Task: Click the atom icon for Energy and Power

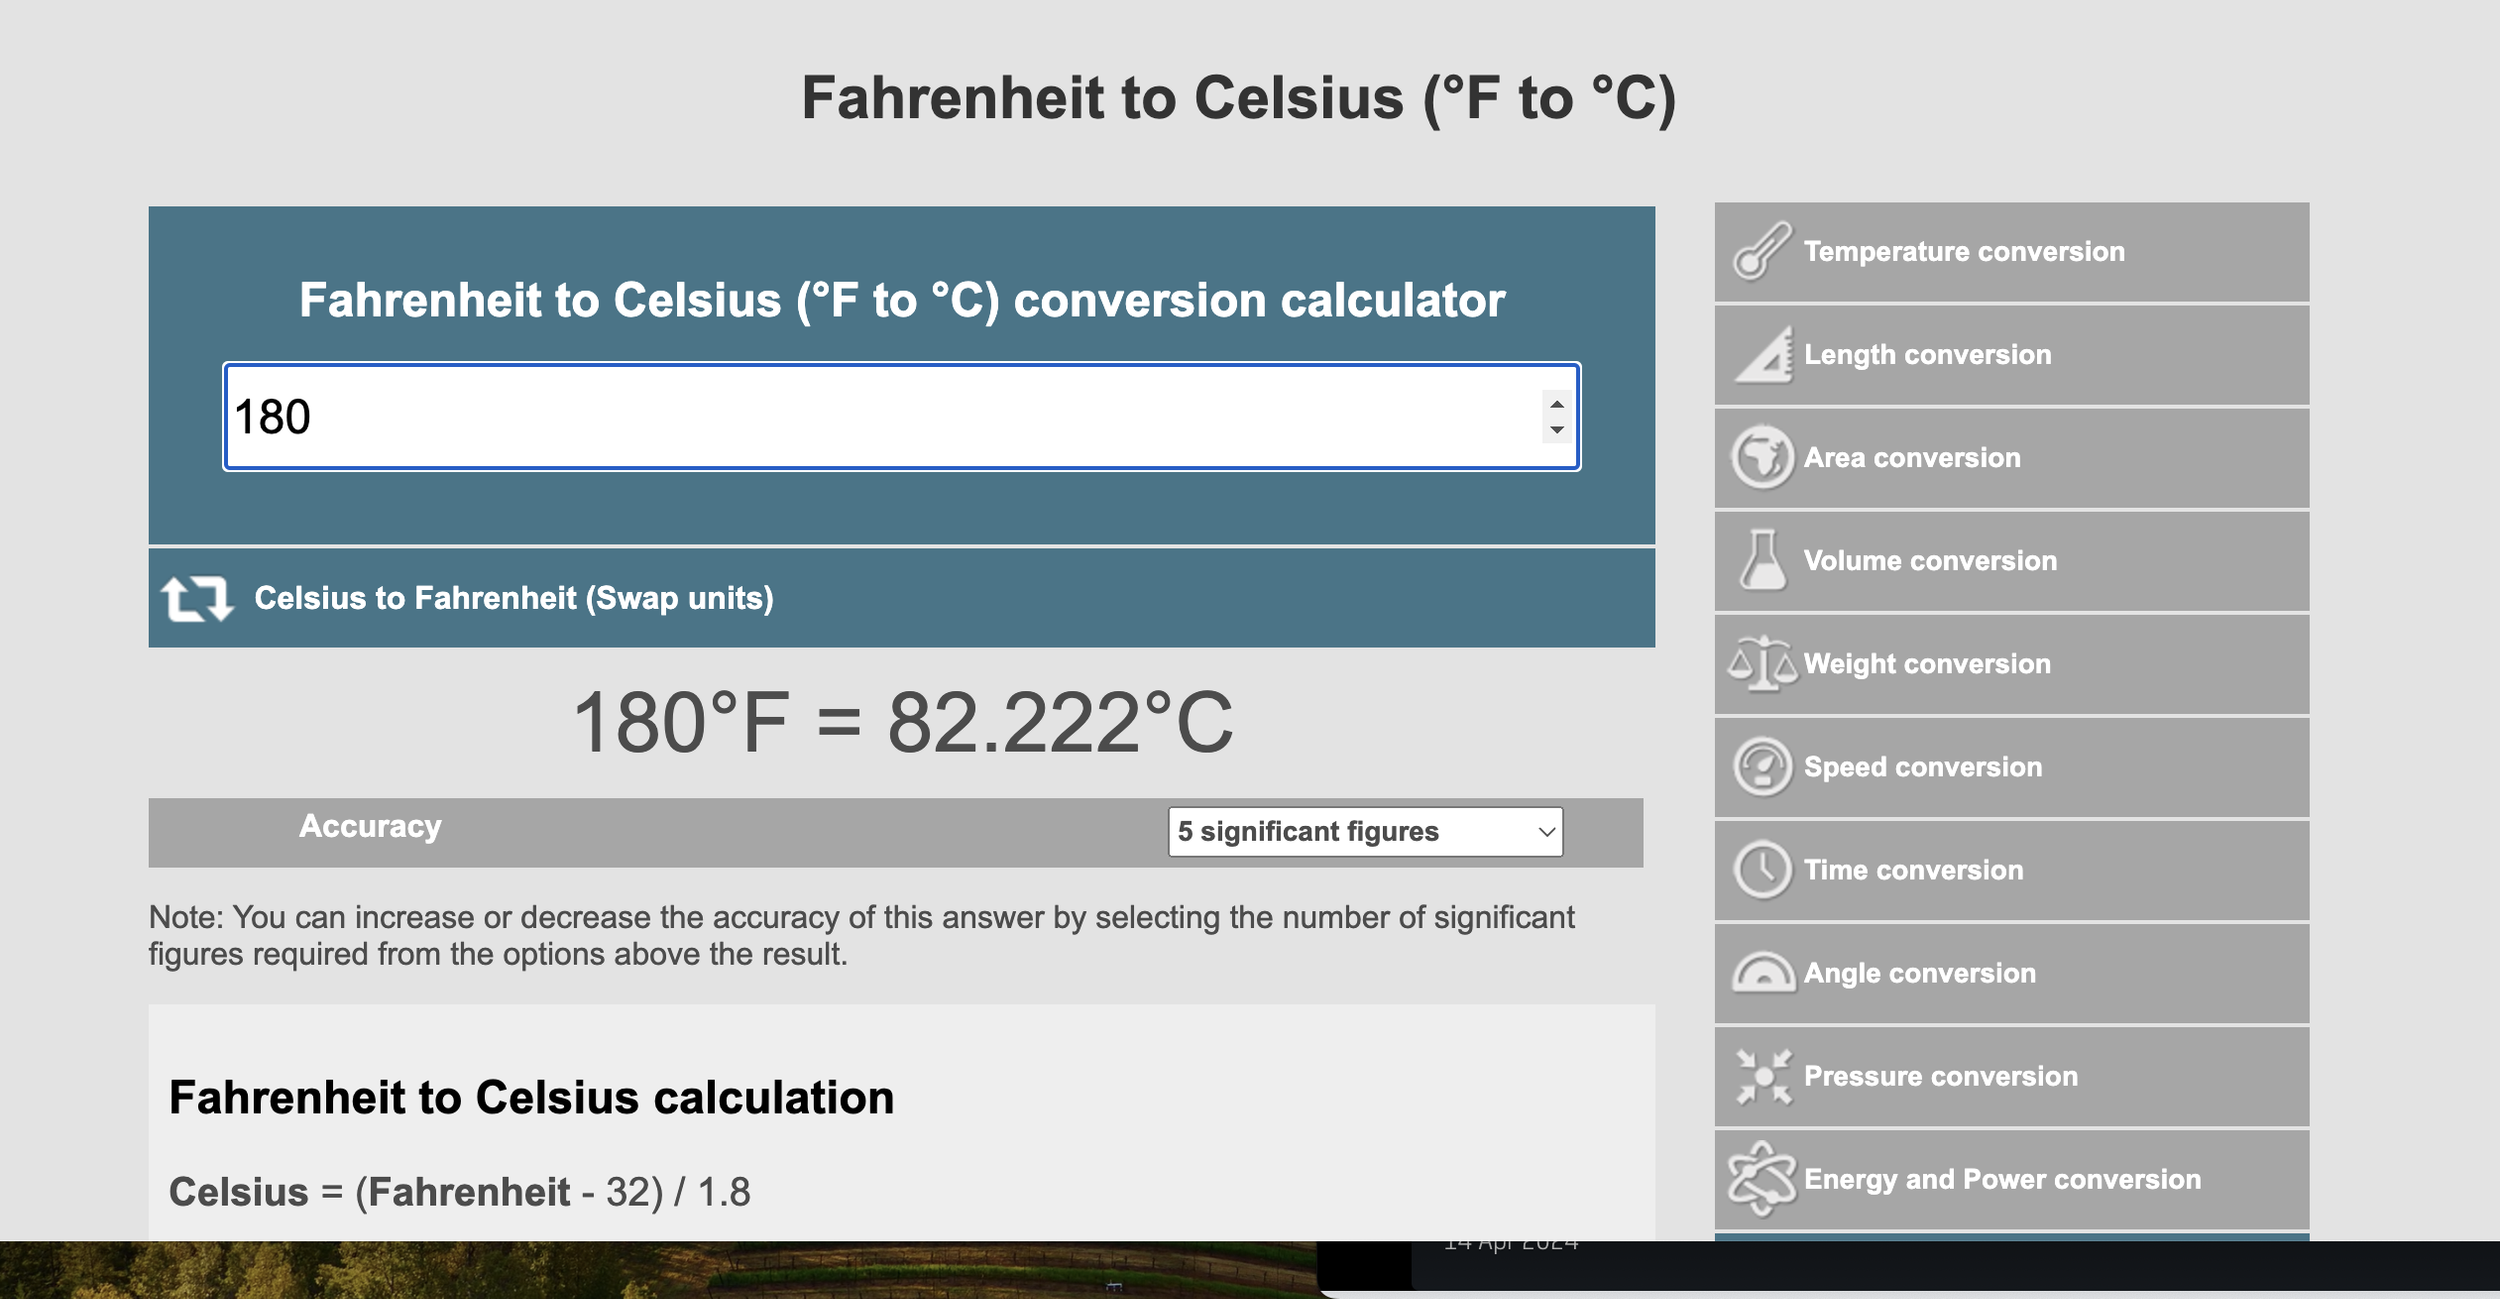Action: point(1762,1180)
